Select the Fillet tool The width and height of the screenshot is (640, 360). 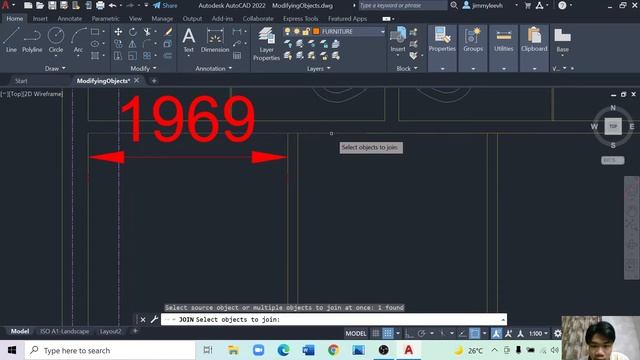(147, 44)
